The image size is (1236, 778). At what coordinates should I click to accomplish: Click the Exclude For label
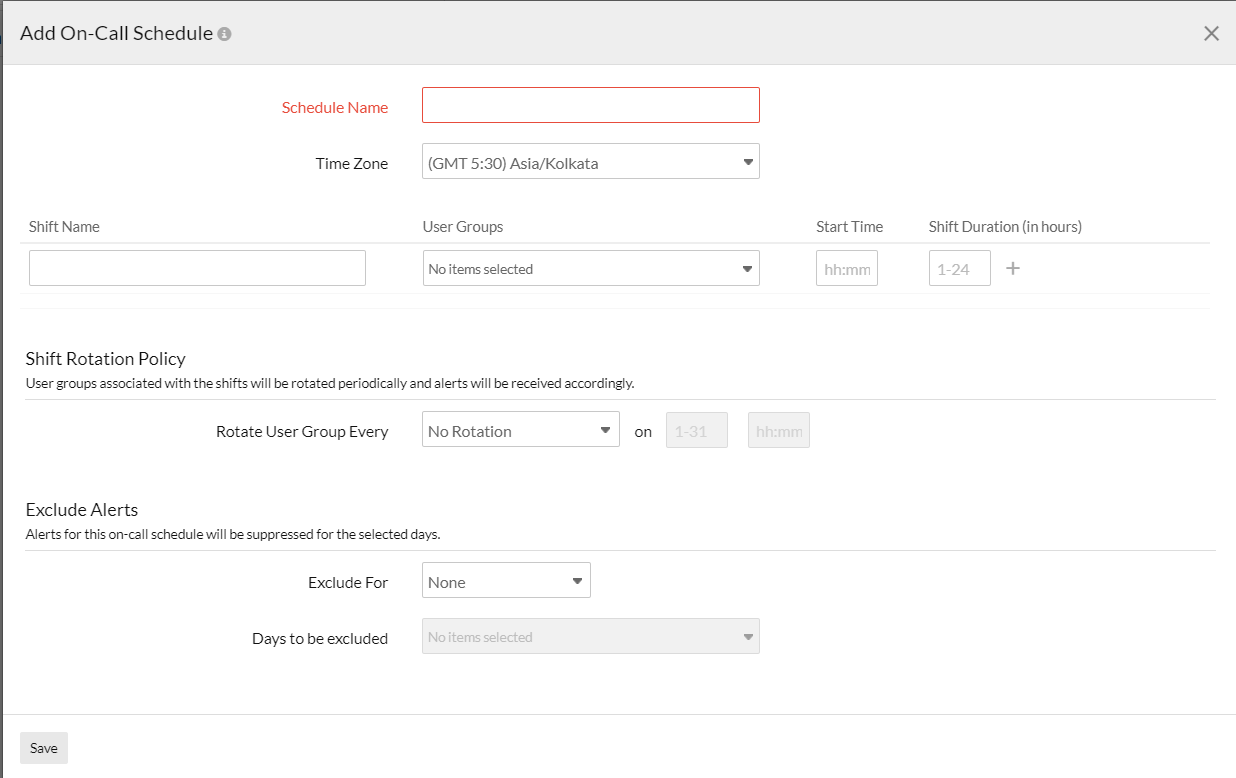coord(347,582)
